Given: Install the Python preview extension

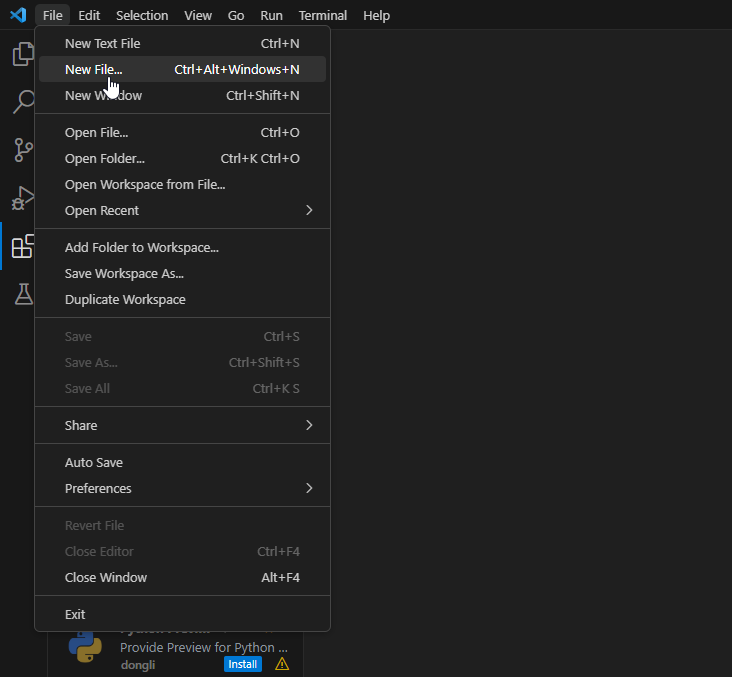Looking at the screenshot, I should [x=242, y=664].
